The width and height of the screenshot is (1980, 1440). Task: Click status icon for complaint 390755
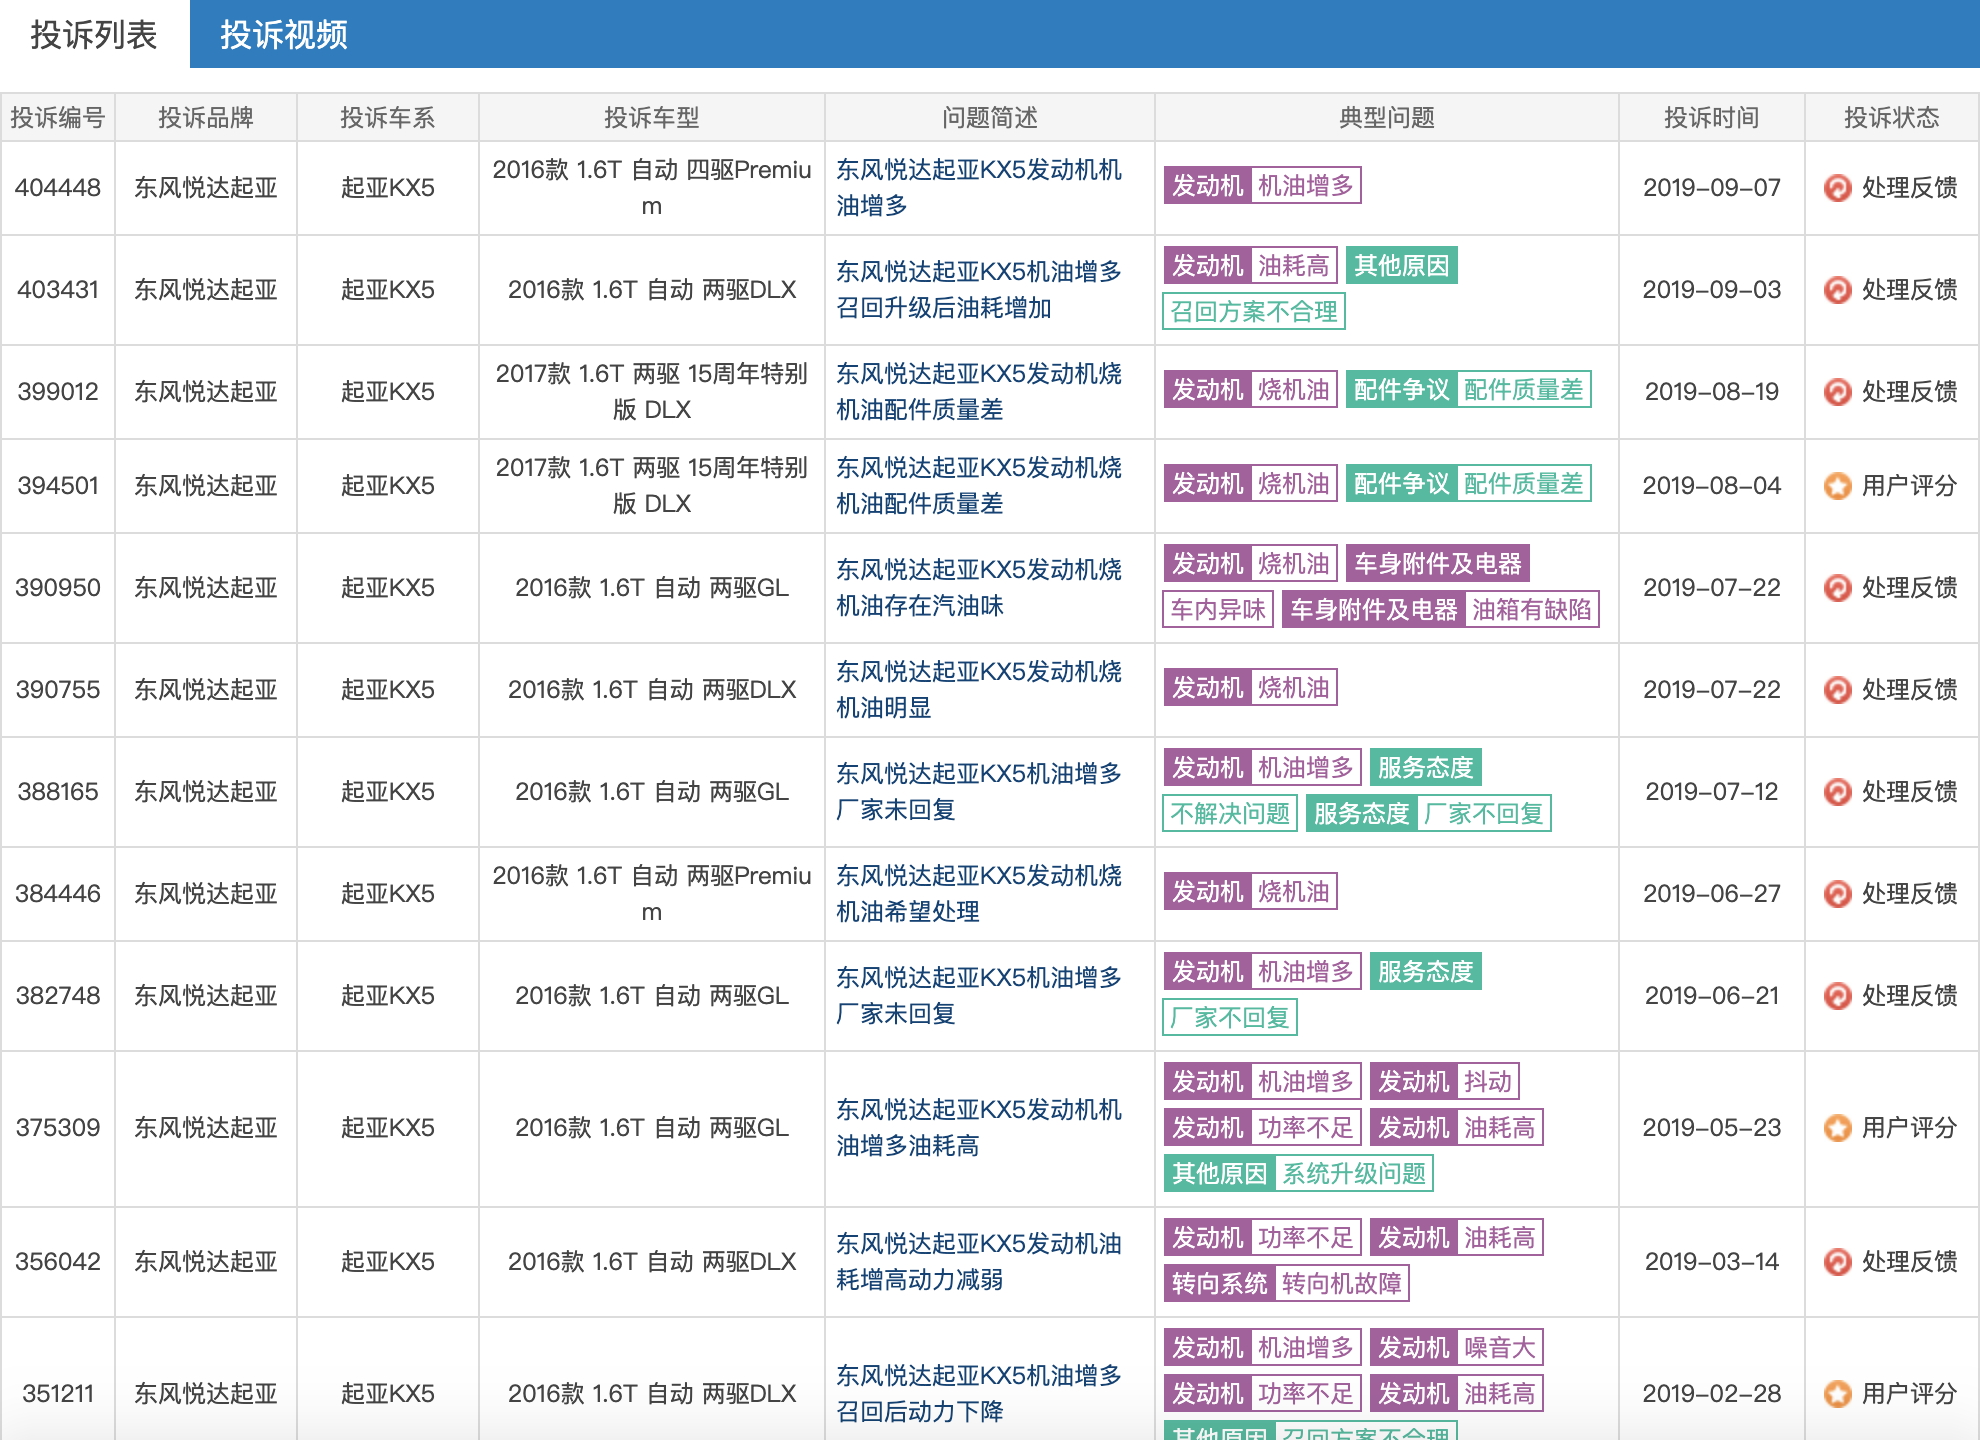coord(1837,690)
